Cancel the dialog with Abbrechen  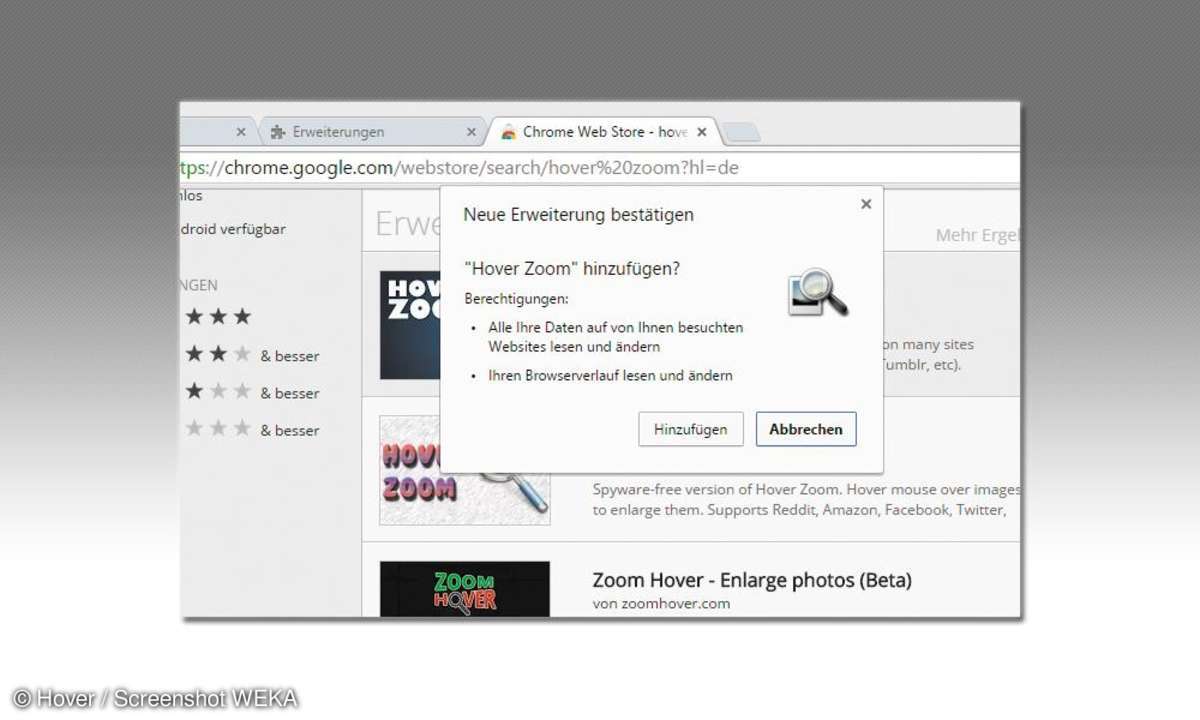[806, 429]
